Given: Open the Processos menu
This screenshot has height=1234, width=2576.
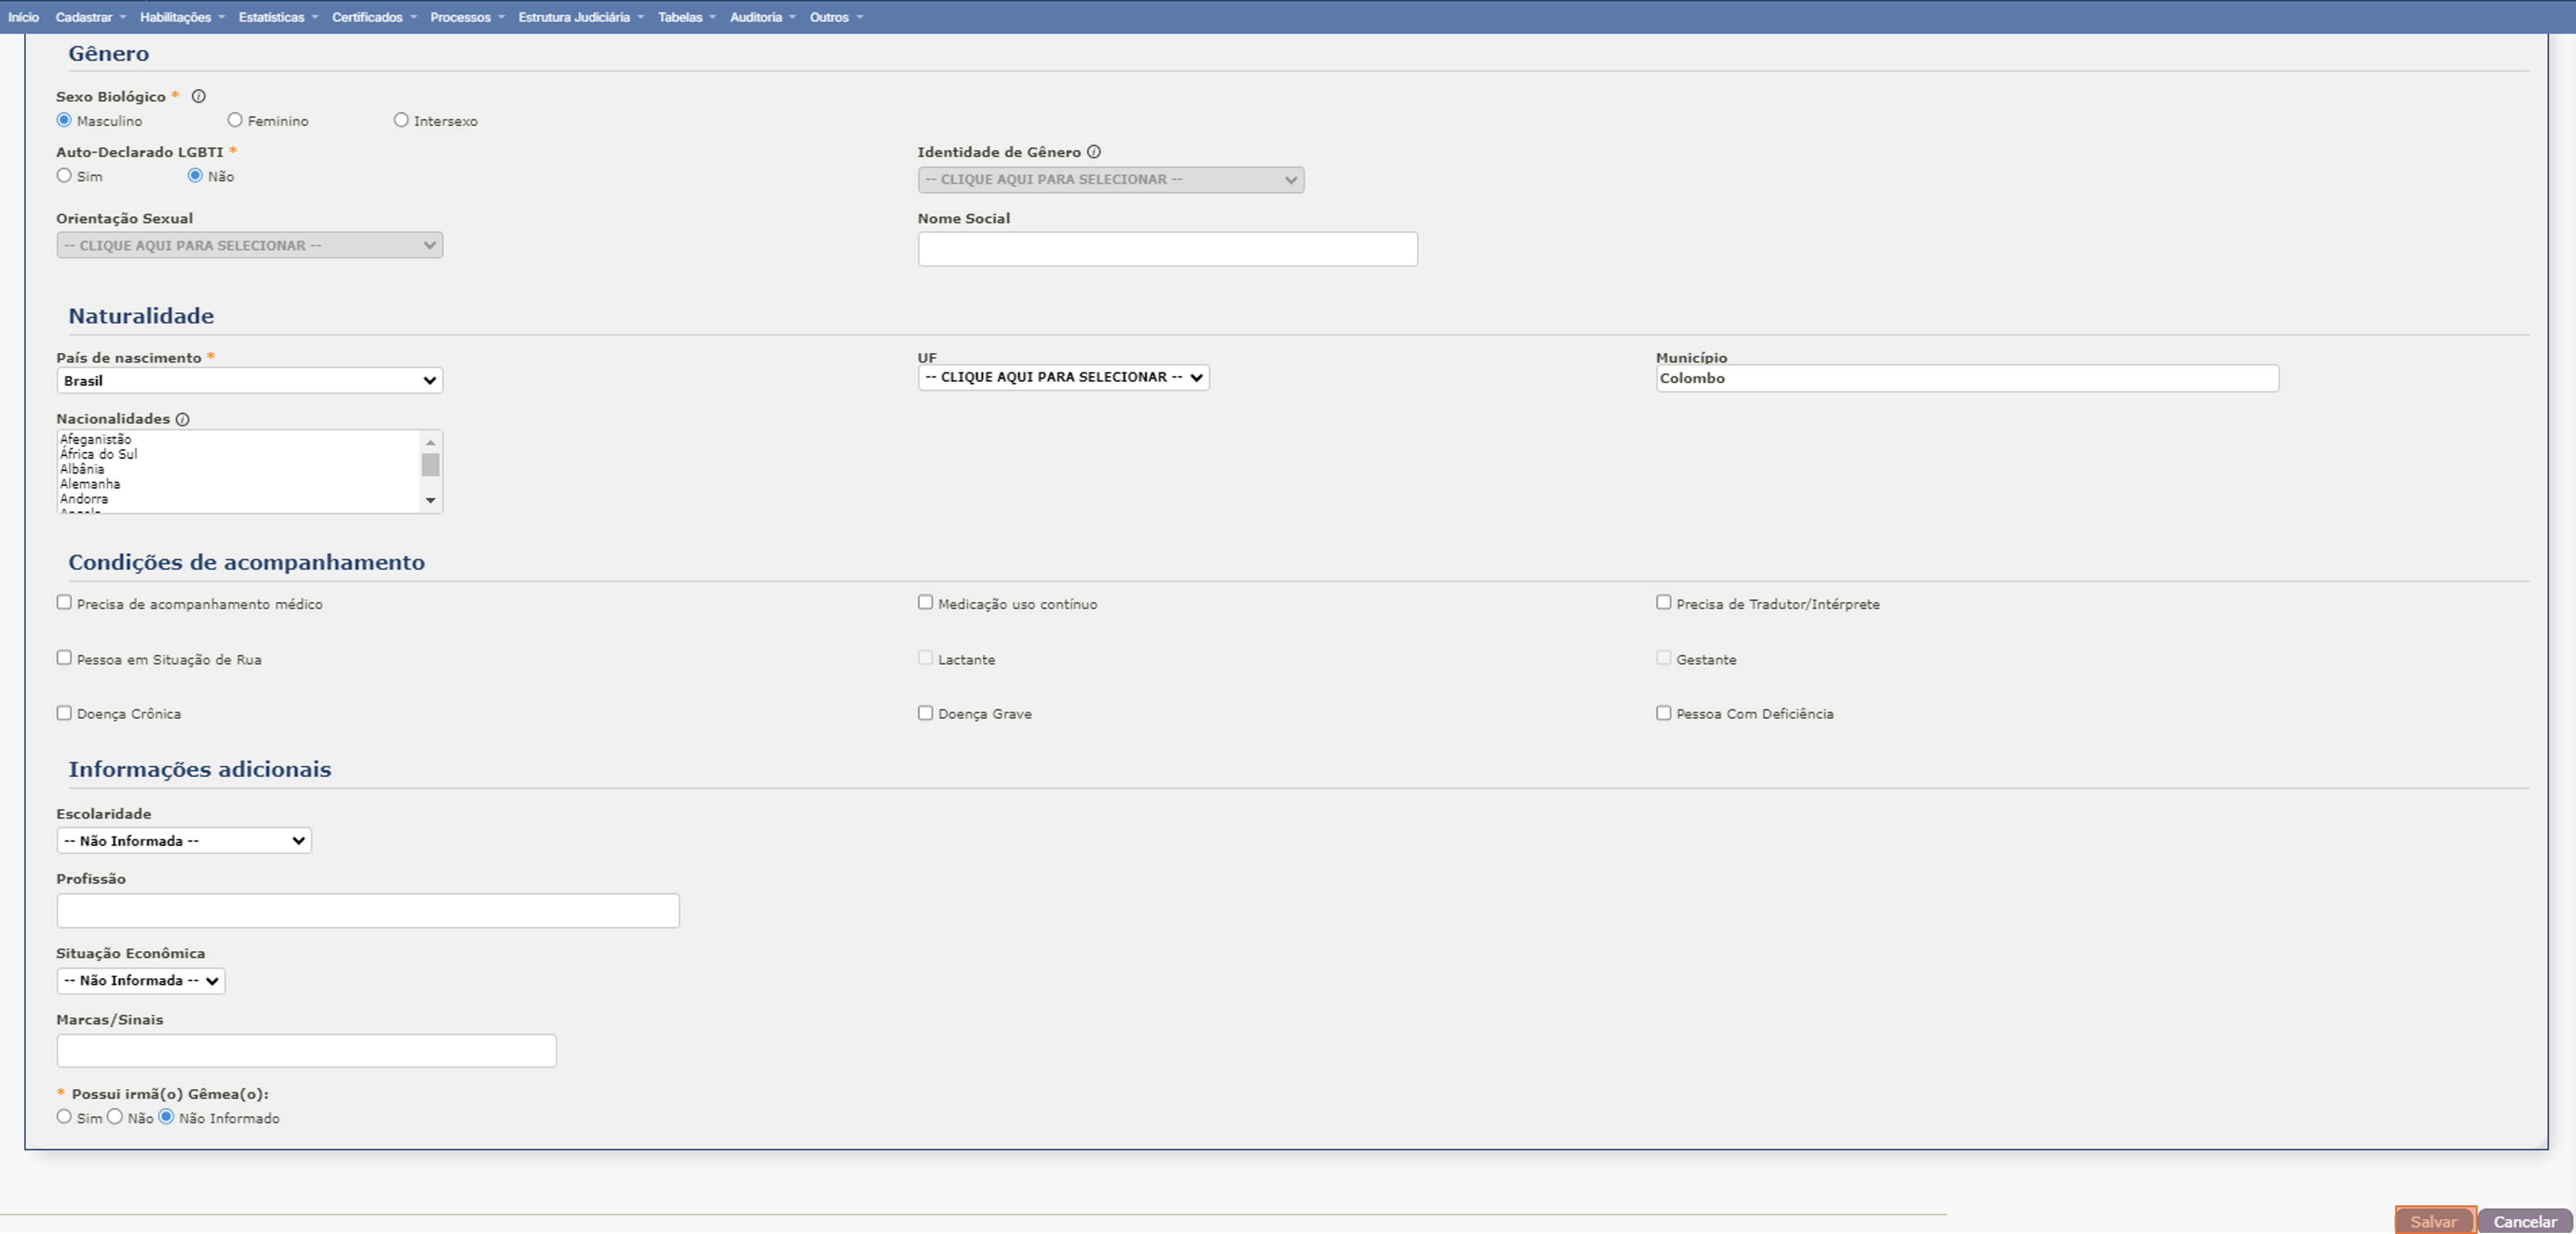Looking at the screenshot, I should (x=467, y=17).
